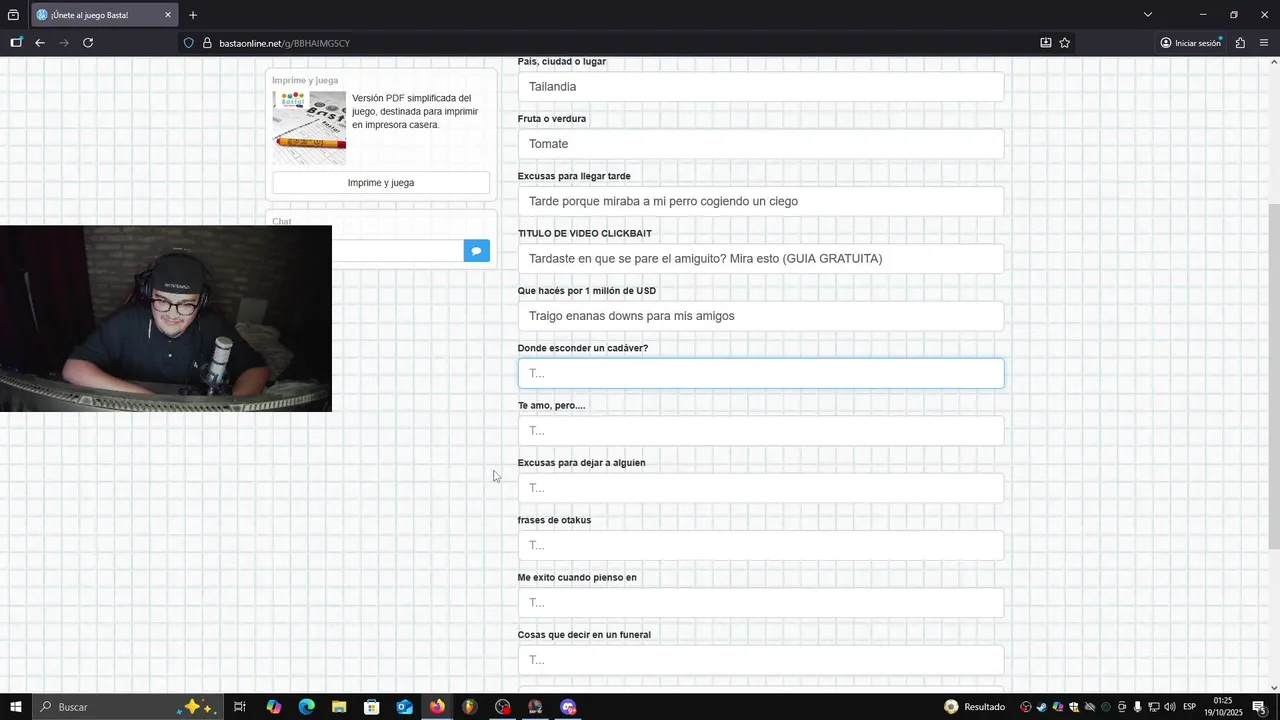Click the chat message input box

(x=398, y=251)
